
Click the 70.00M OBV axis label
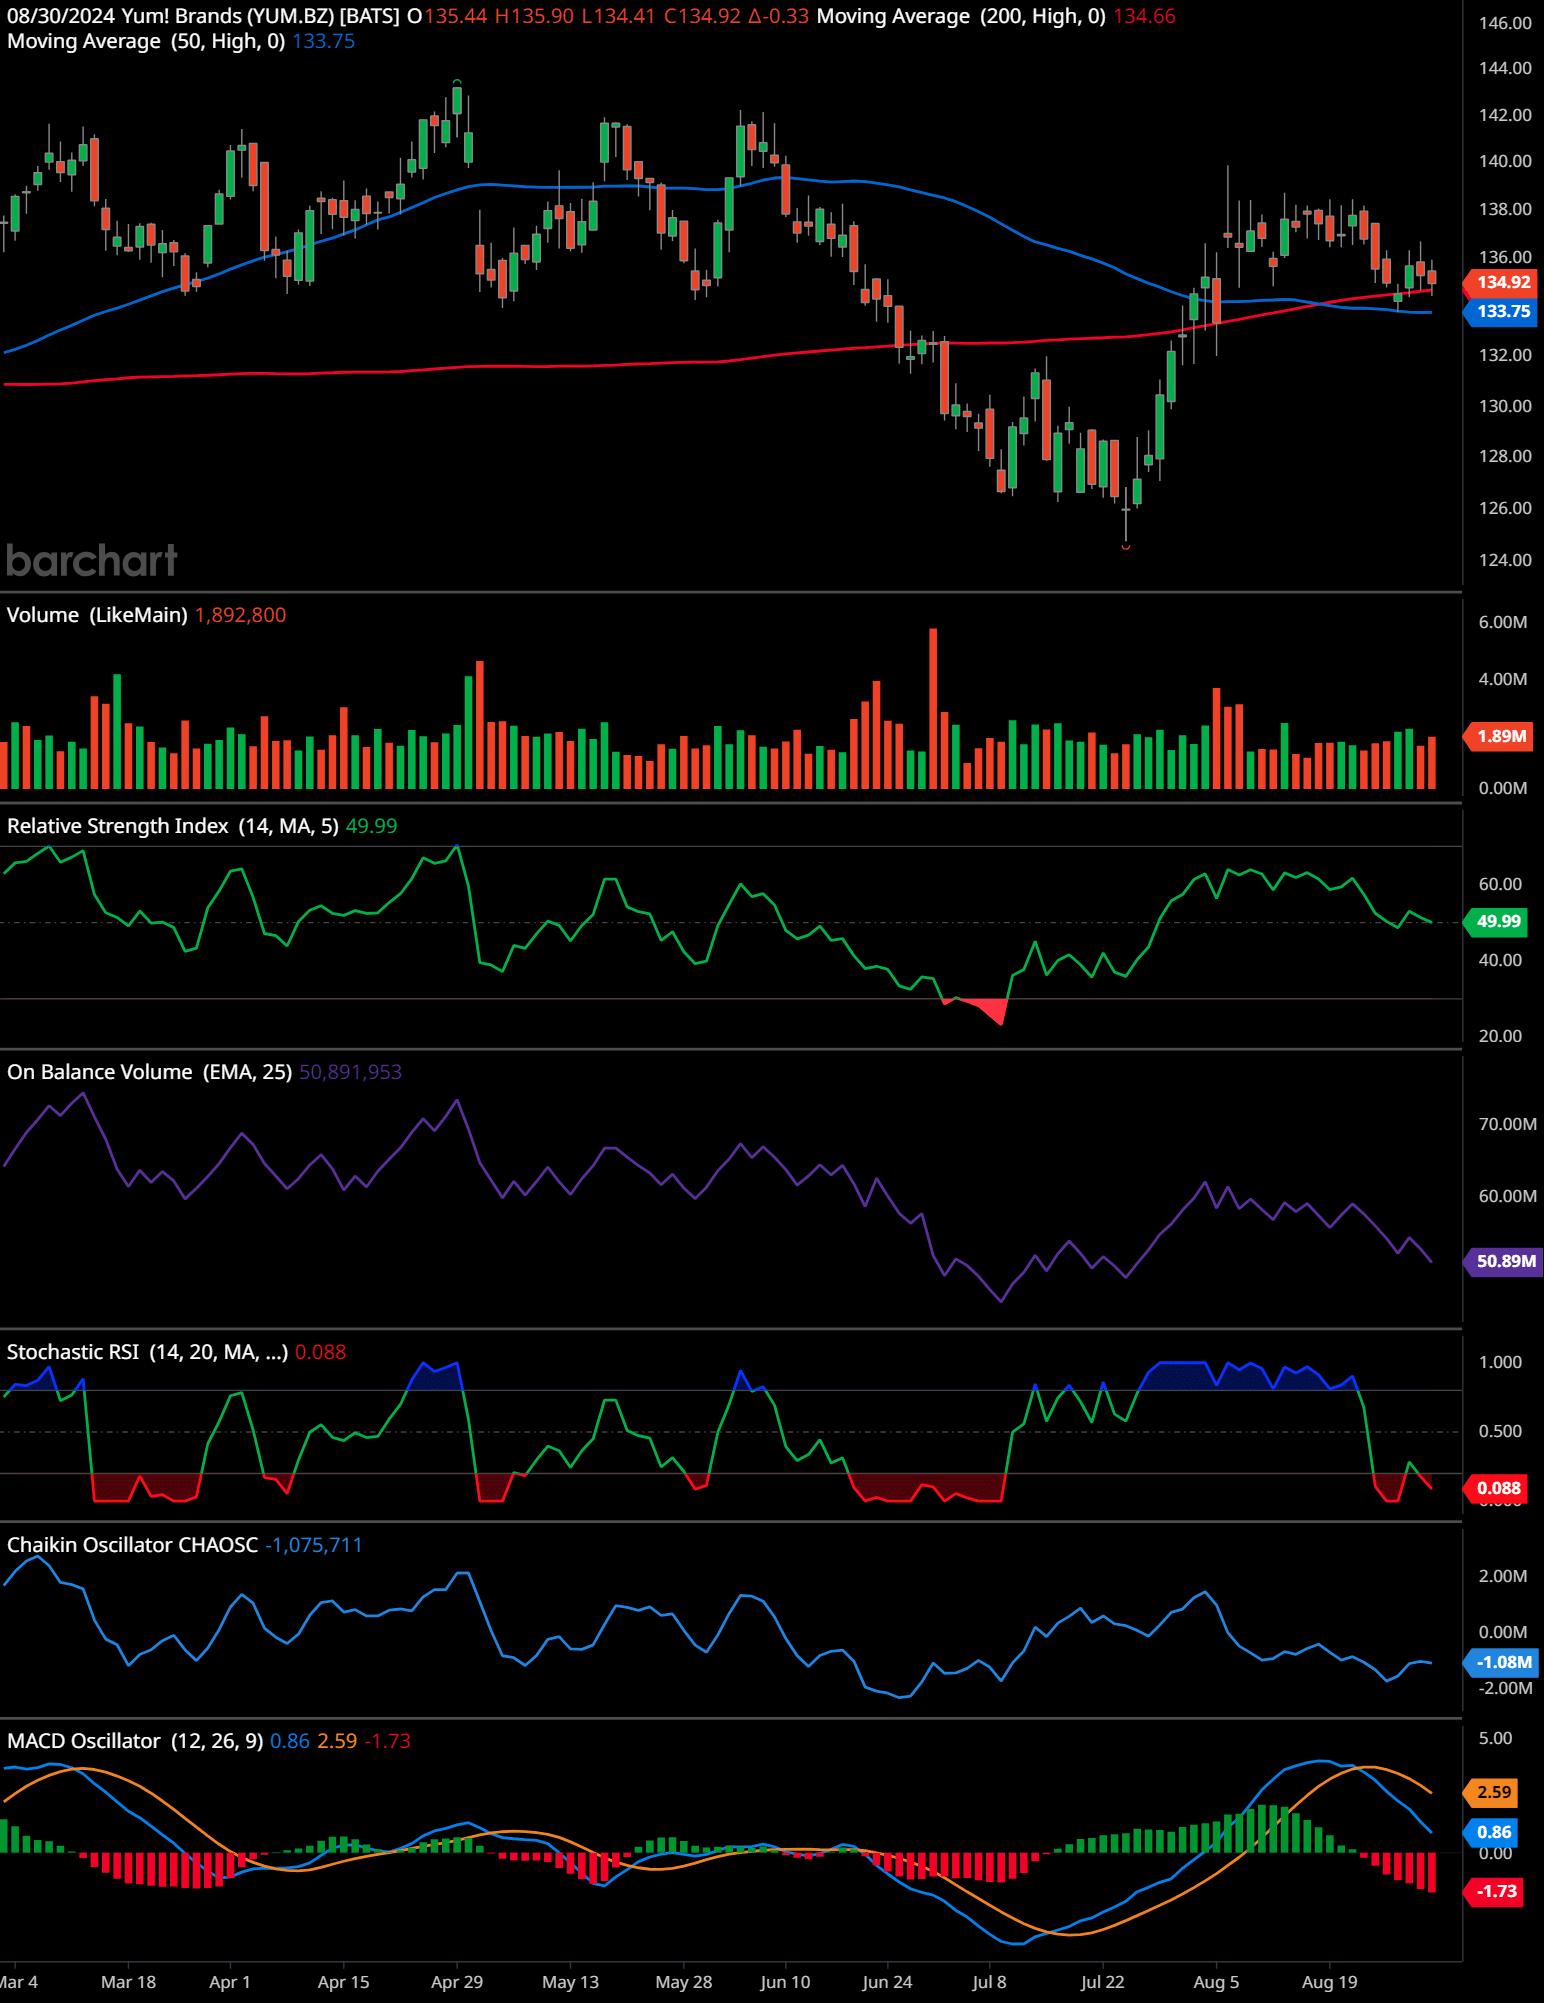1508,1124
